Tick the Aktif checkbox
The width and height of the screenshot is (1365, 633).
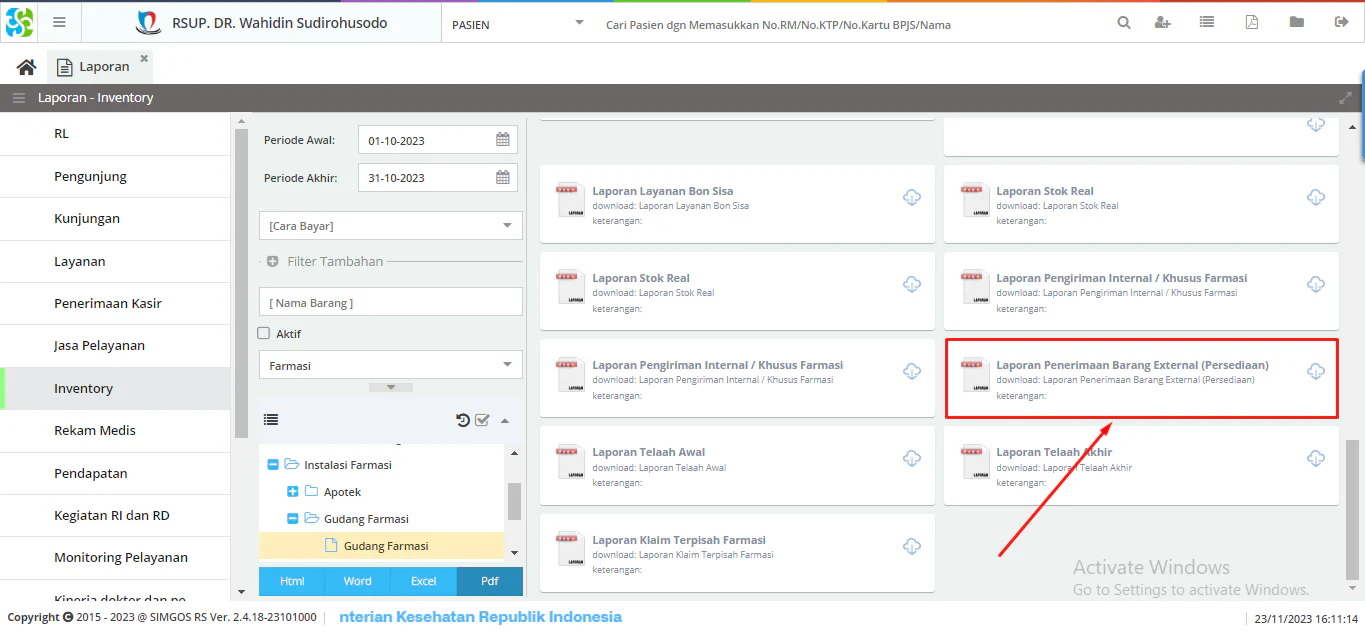(x=264, y=333)
